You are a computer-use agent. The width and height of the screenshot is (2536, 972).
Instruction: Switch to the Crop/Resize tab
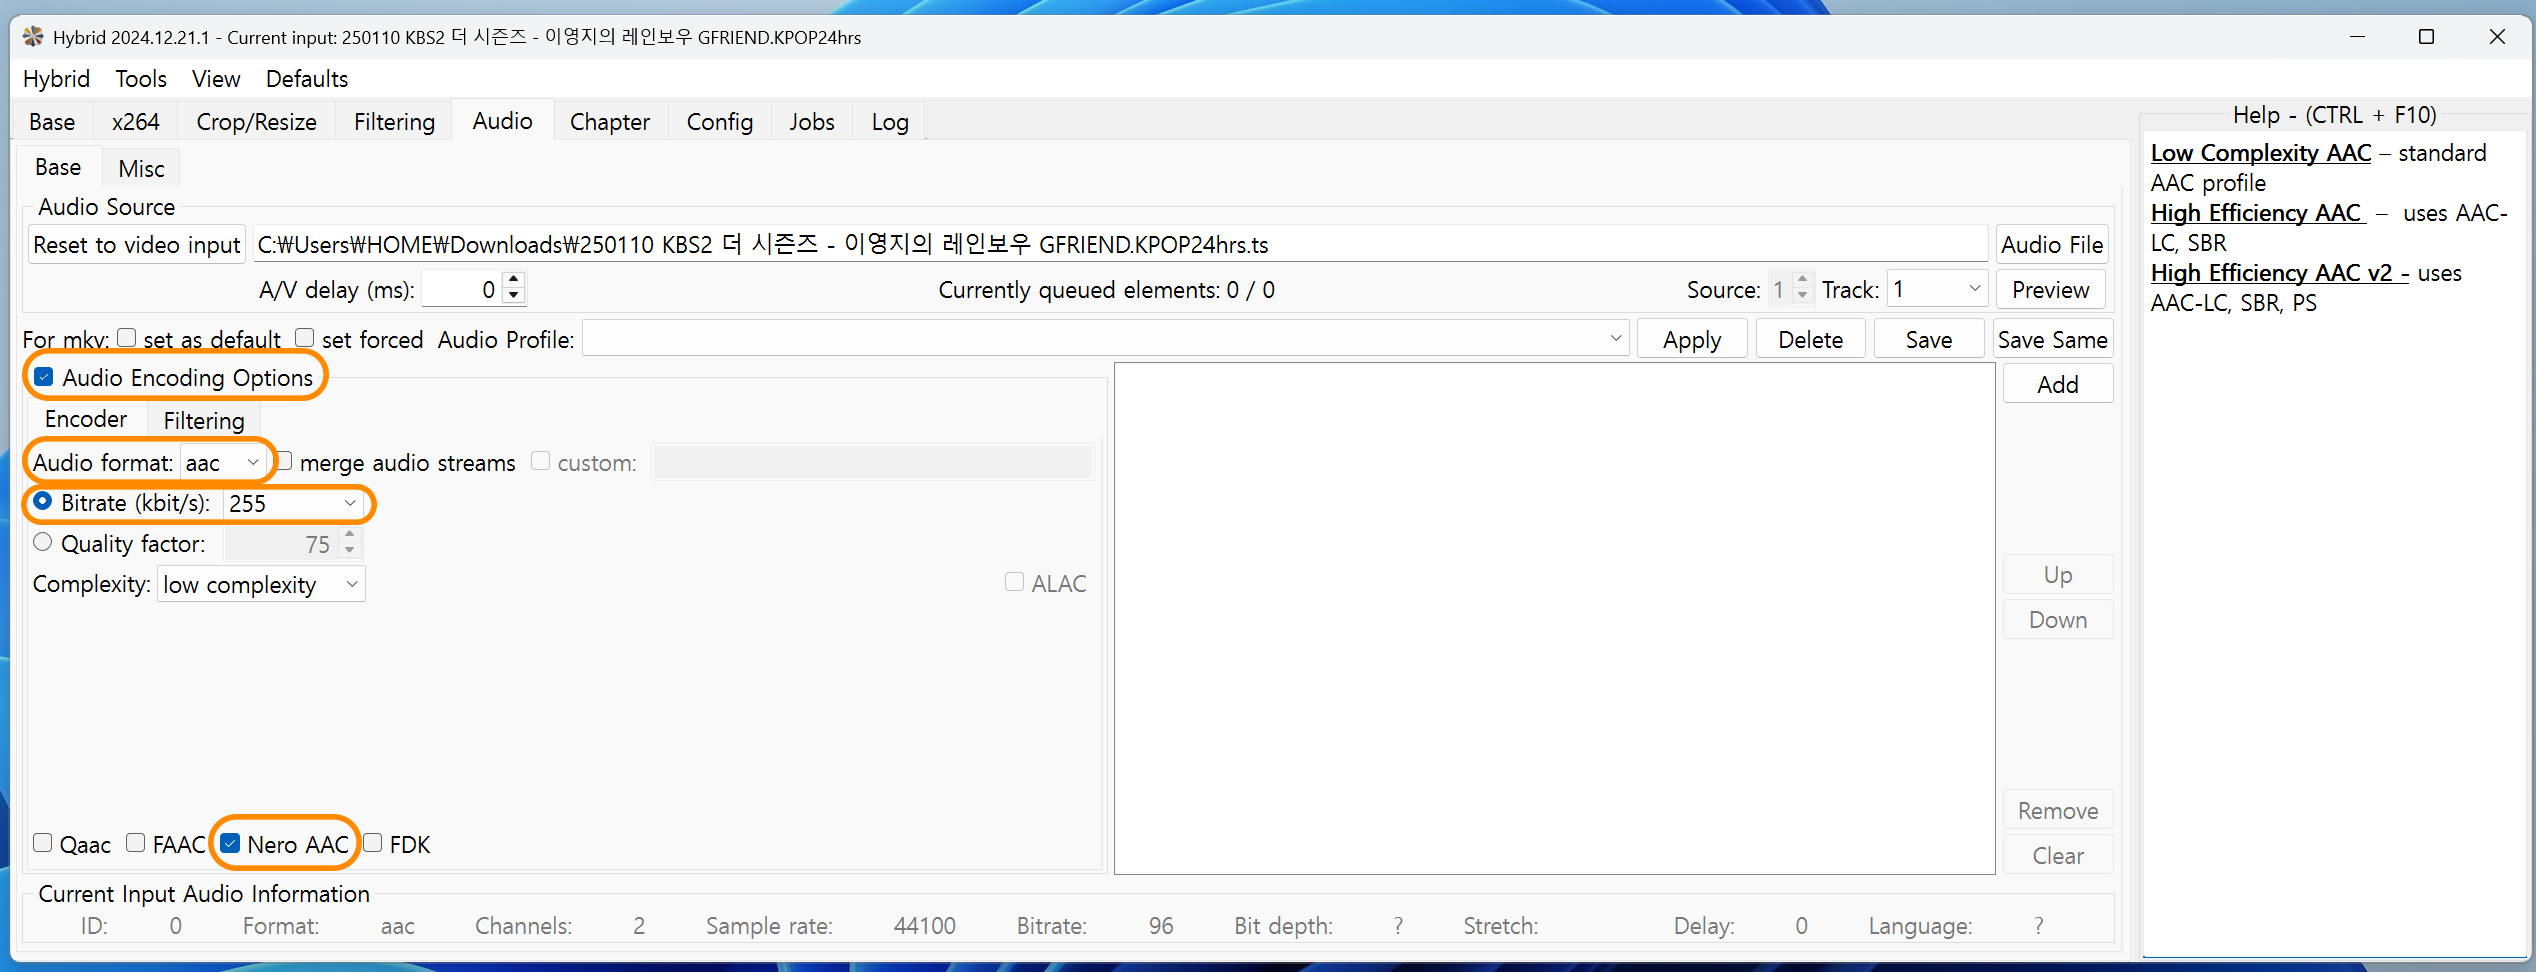pos(256,122)
